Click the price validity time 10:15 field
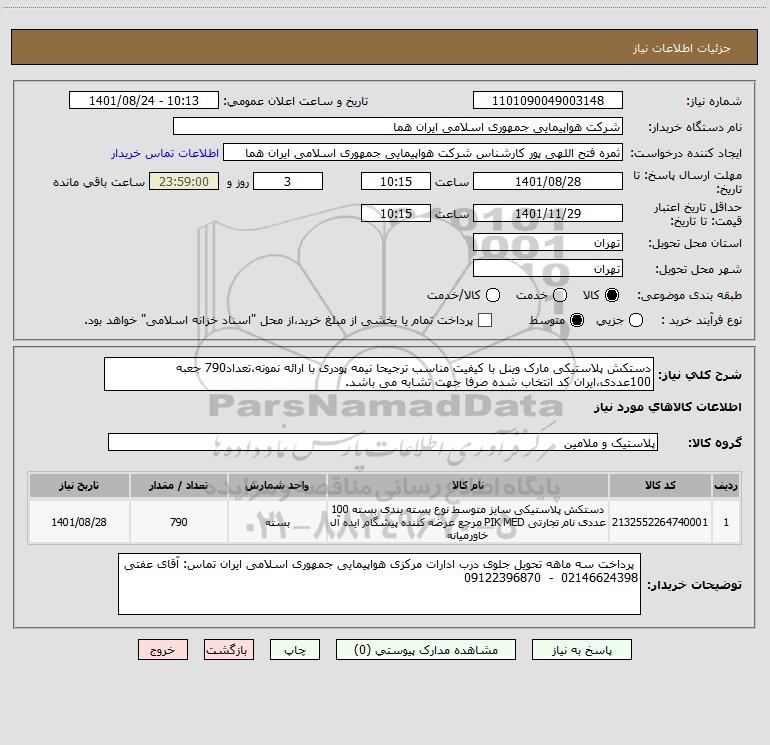Screen dimensions: 770x745 [396, 213]
